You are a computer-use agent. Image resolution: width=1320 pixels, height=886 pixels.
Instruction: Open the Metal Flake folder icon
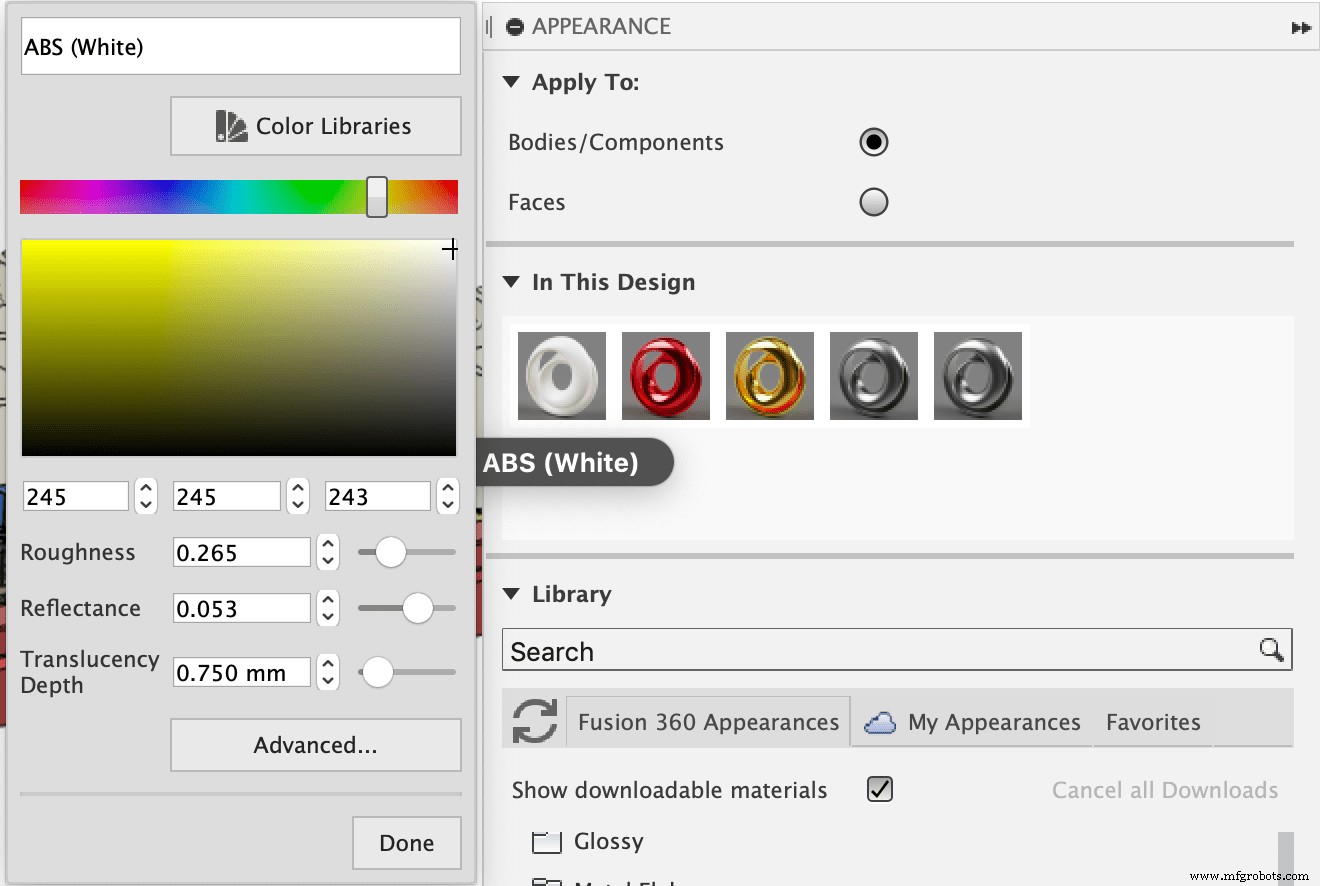pos(546,880)
